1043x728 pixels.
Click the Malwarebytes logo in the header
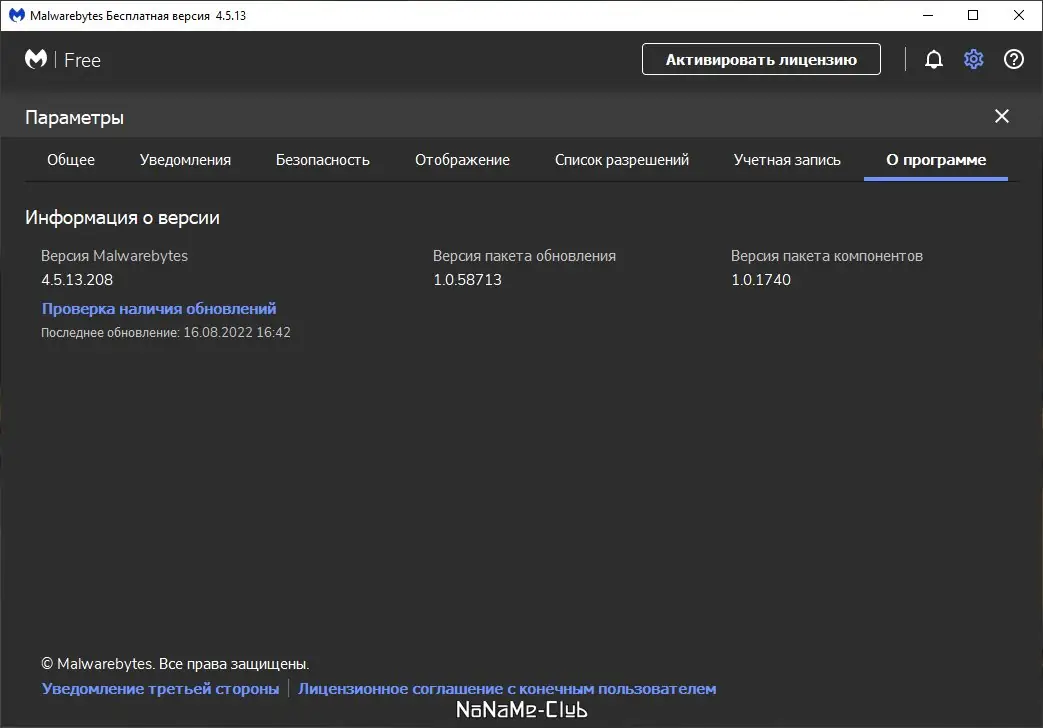(36, 59)
